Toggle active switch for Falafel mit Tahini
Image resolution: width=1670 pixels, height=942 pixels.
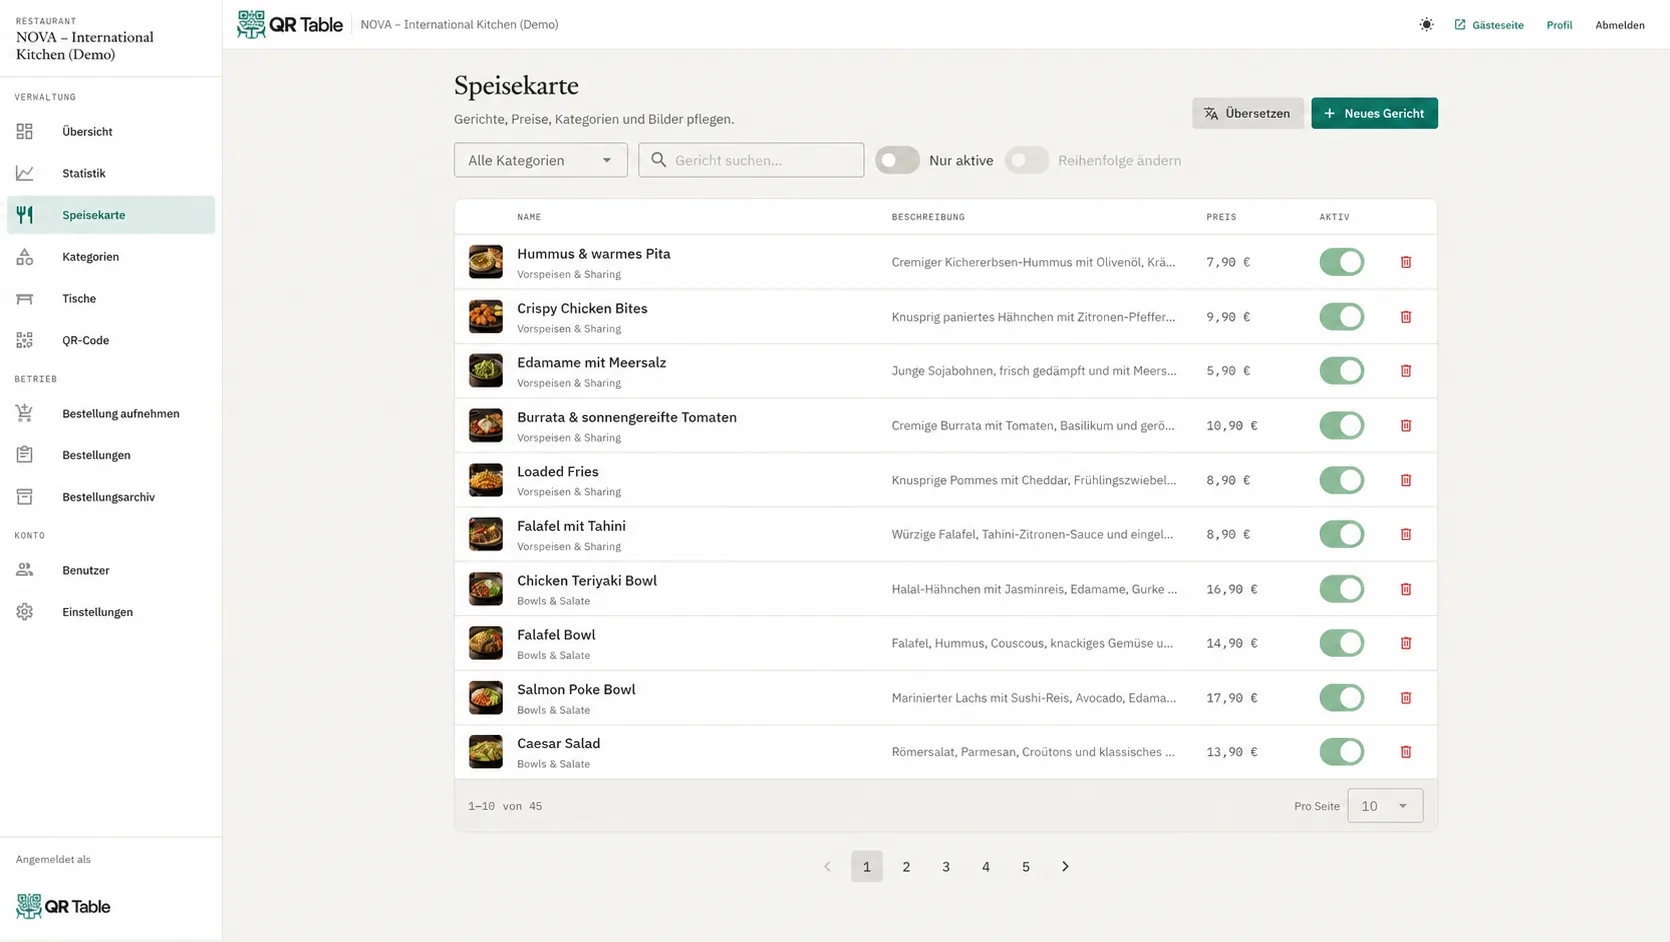pyautogui.click(x=1341, y=535)
